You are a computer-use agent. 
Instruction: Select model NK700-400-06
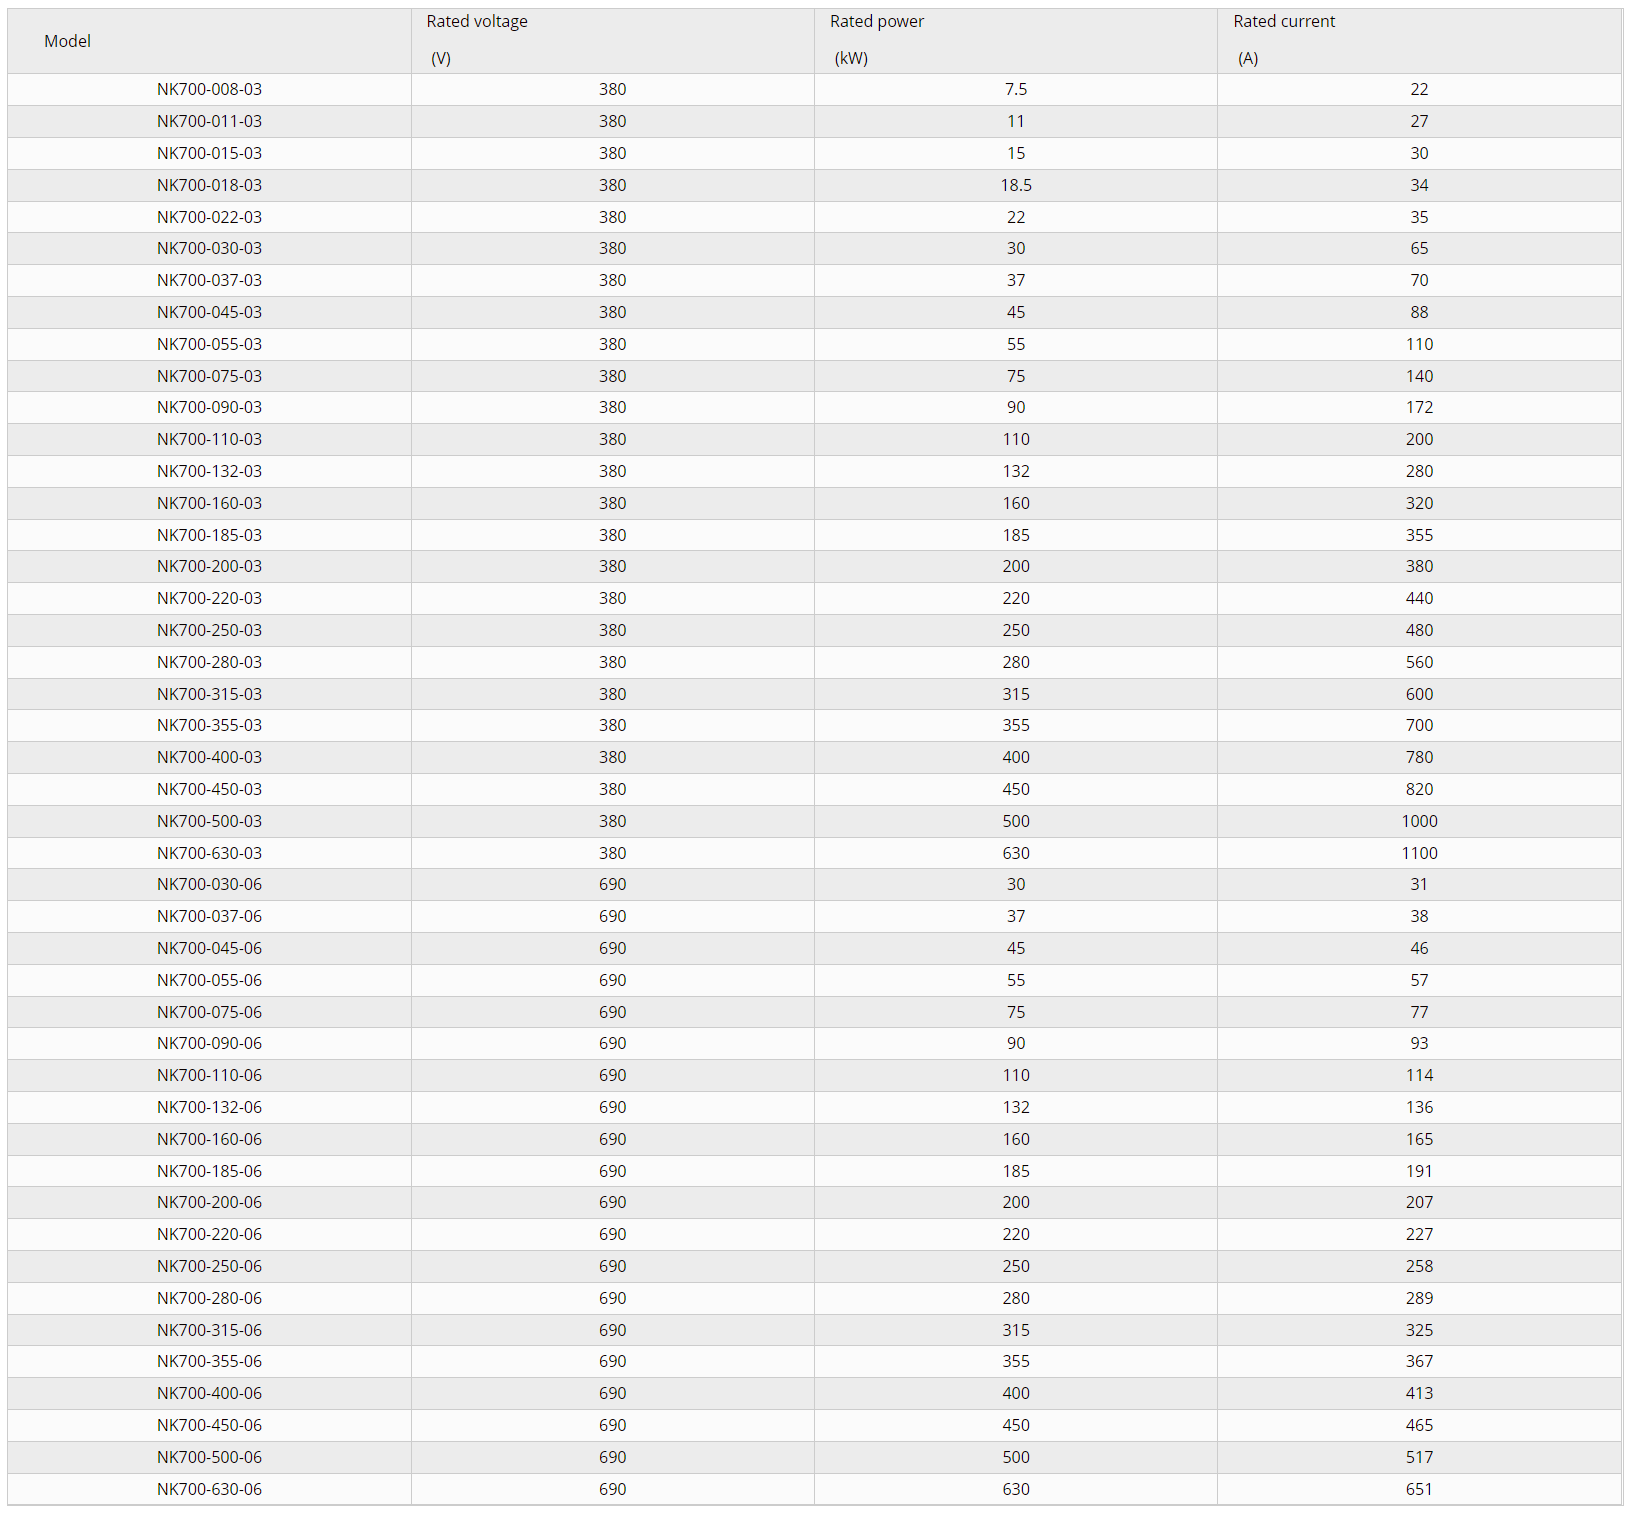coord(209,1393)
